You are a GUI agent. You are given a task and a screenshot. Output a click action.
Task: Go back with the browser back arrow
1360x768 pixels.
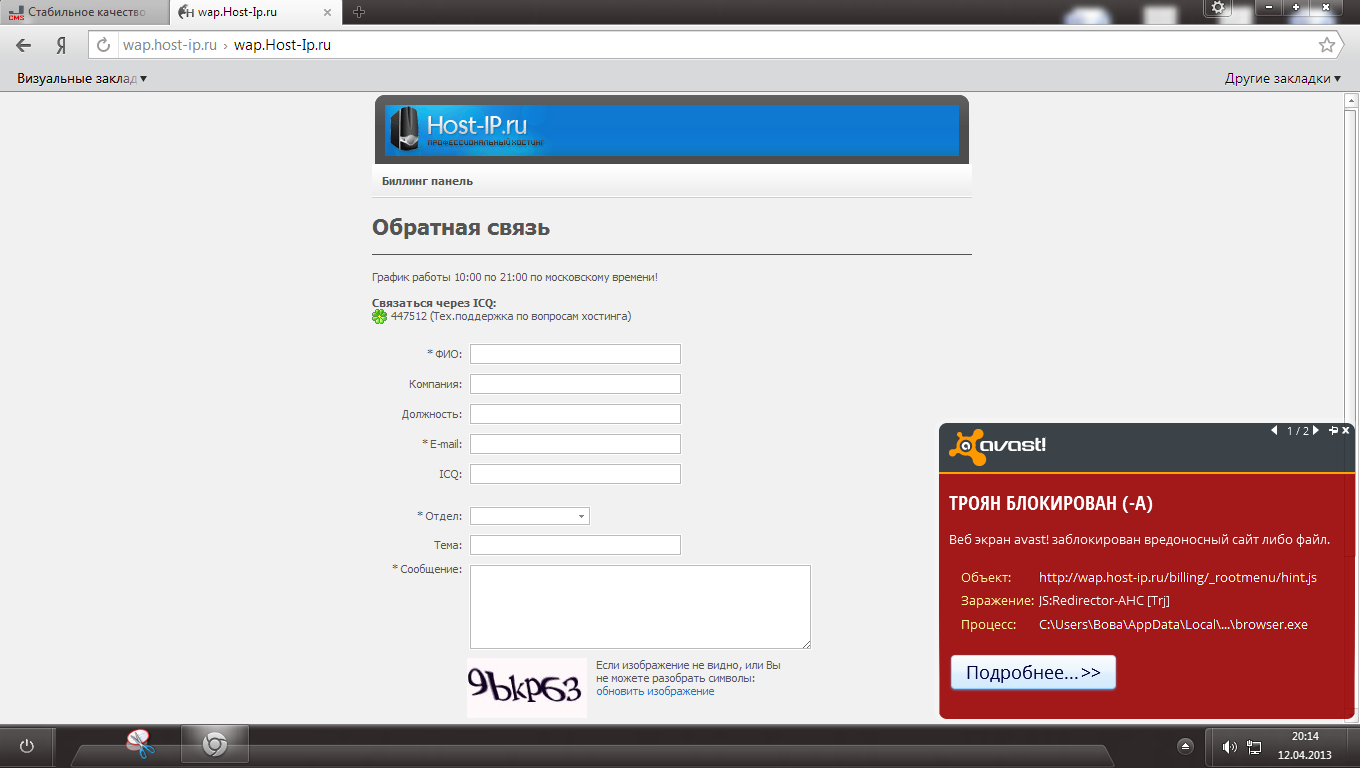pyautogui.click(x=24, y=45)
